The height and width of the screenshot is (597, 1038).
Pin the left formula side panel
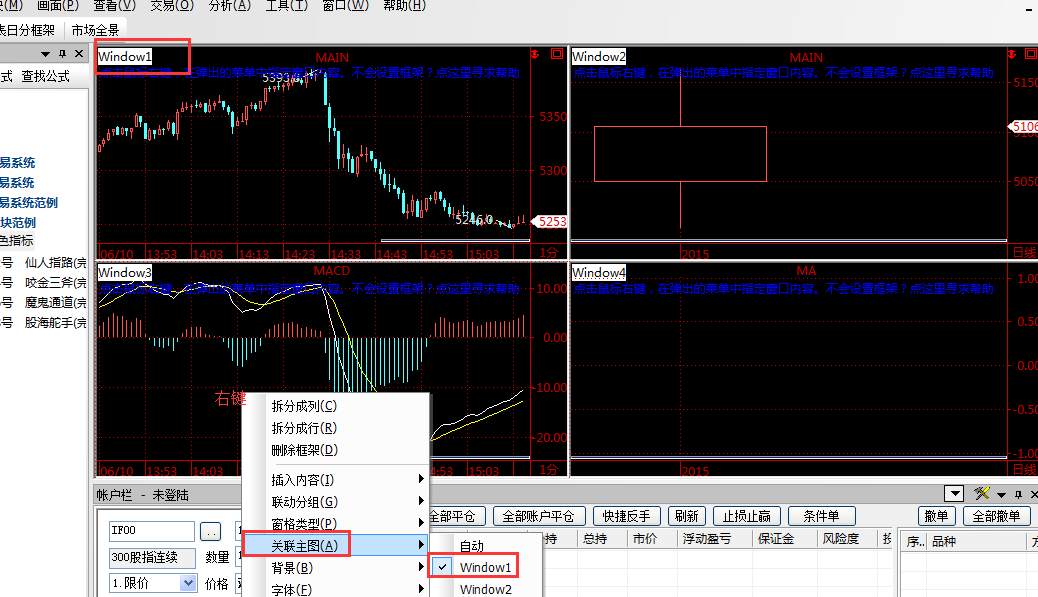point(63,53)
